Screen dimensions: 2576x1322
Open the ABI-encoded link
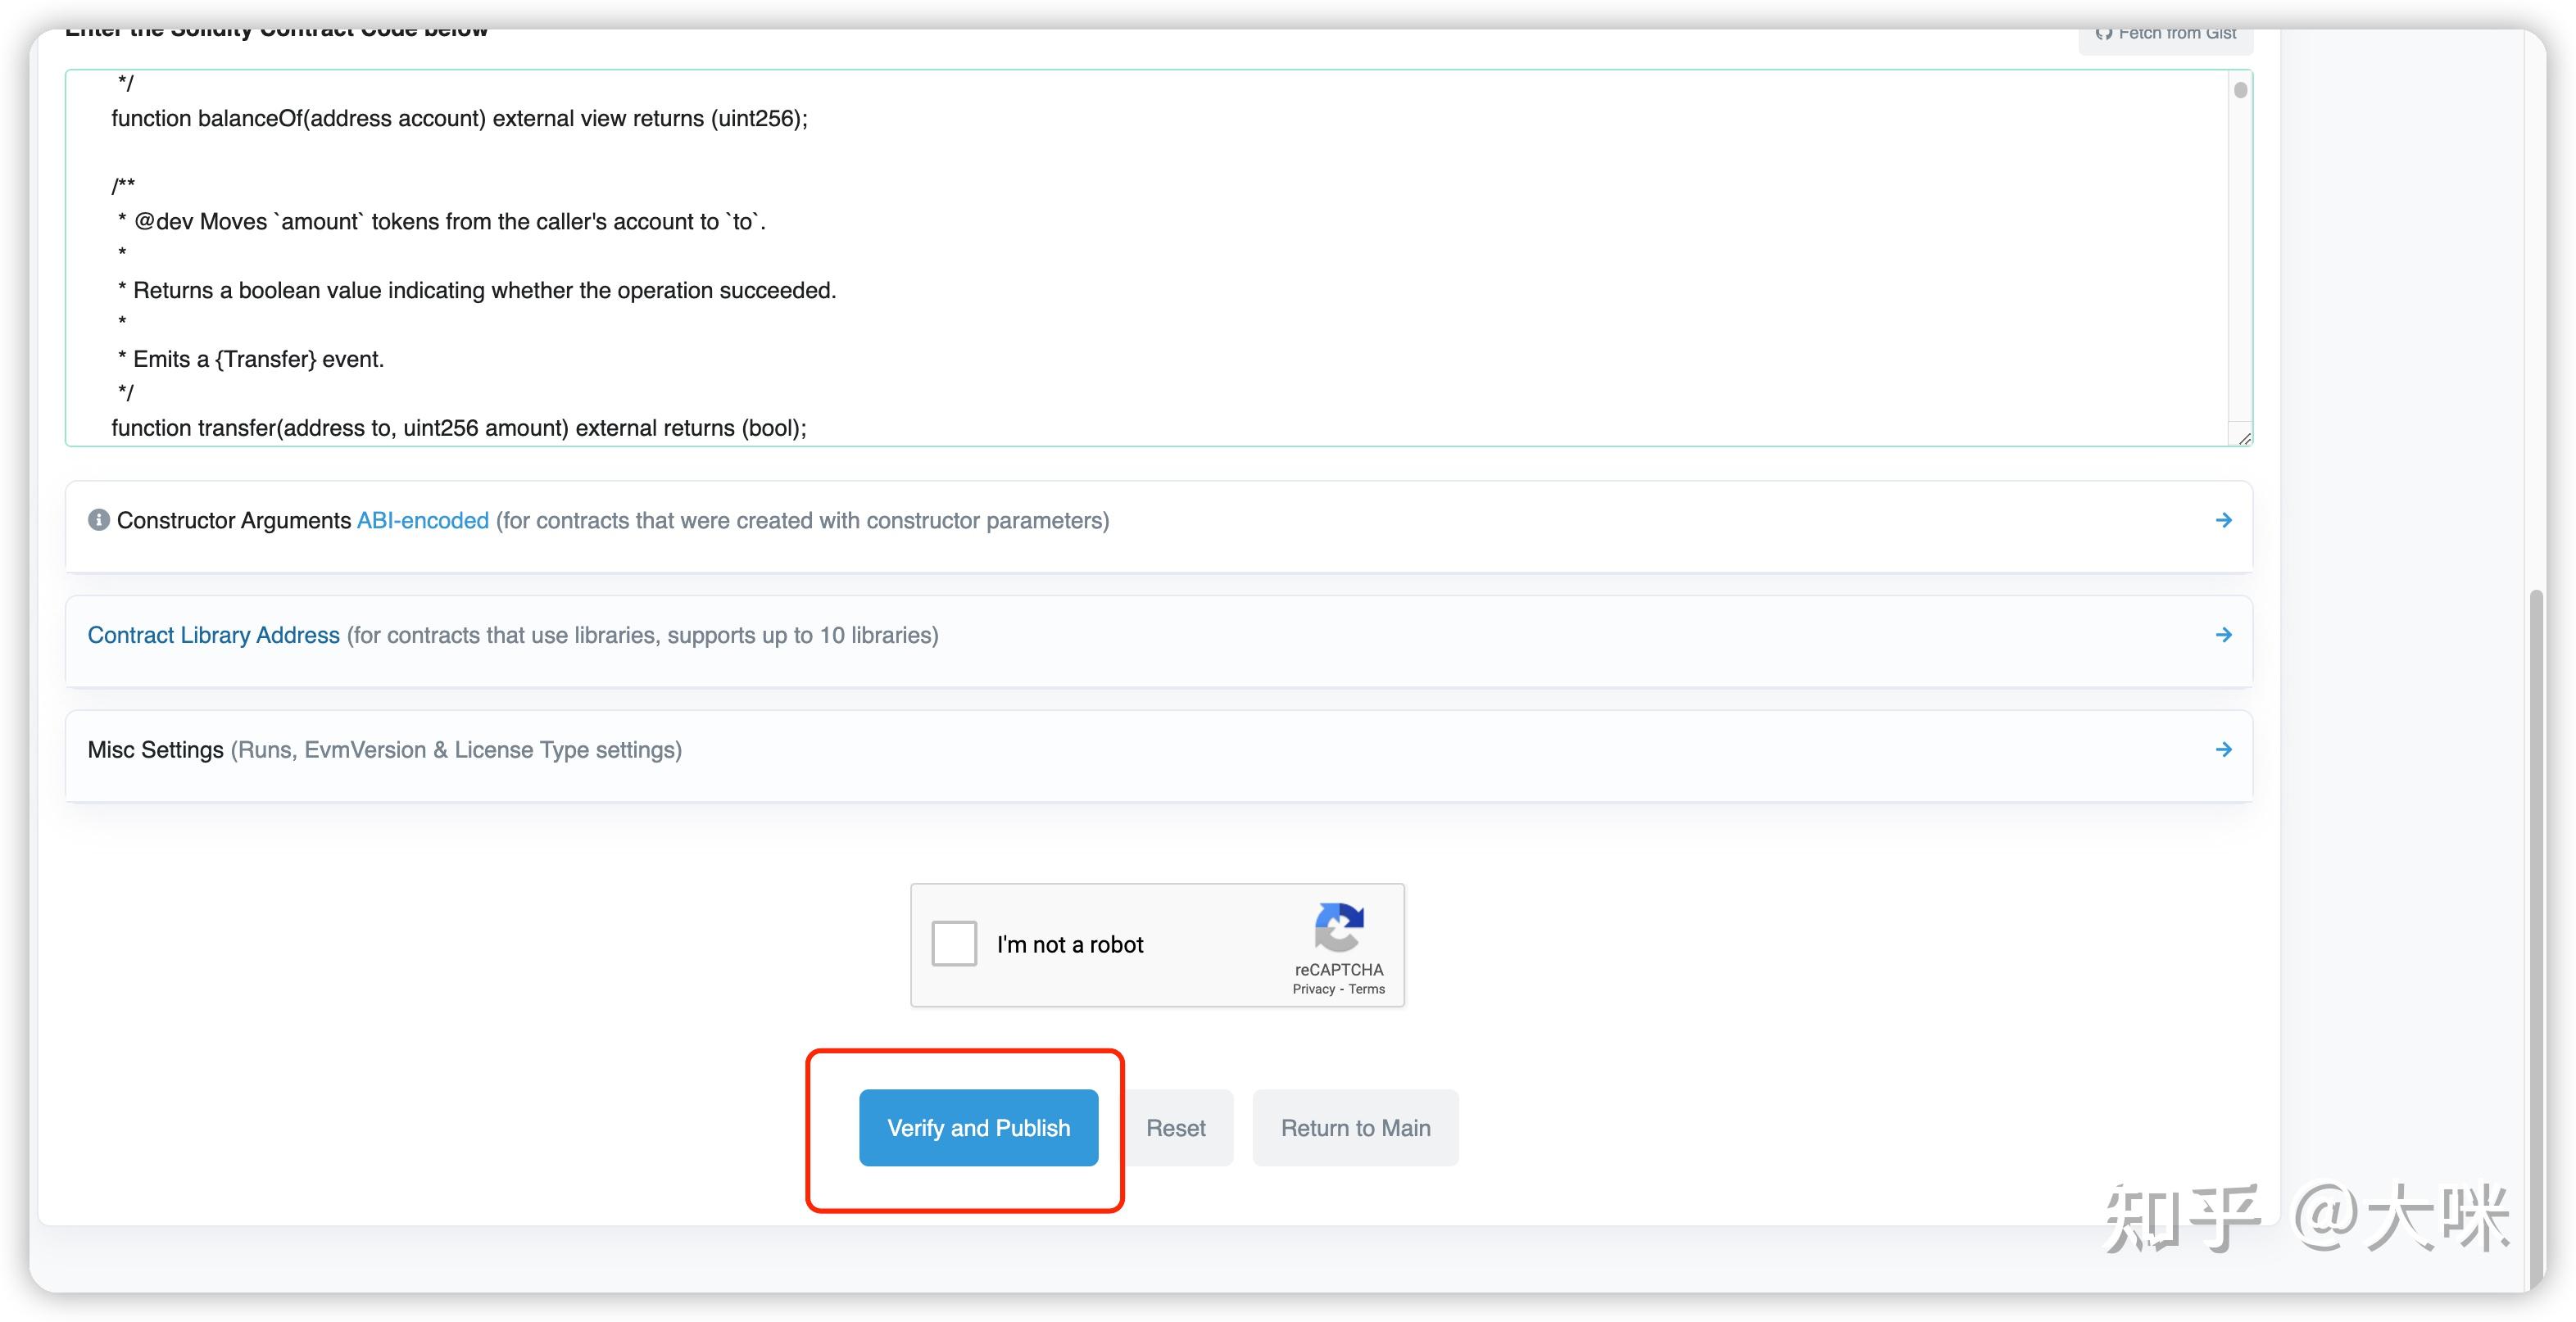pos(422,520)
